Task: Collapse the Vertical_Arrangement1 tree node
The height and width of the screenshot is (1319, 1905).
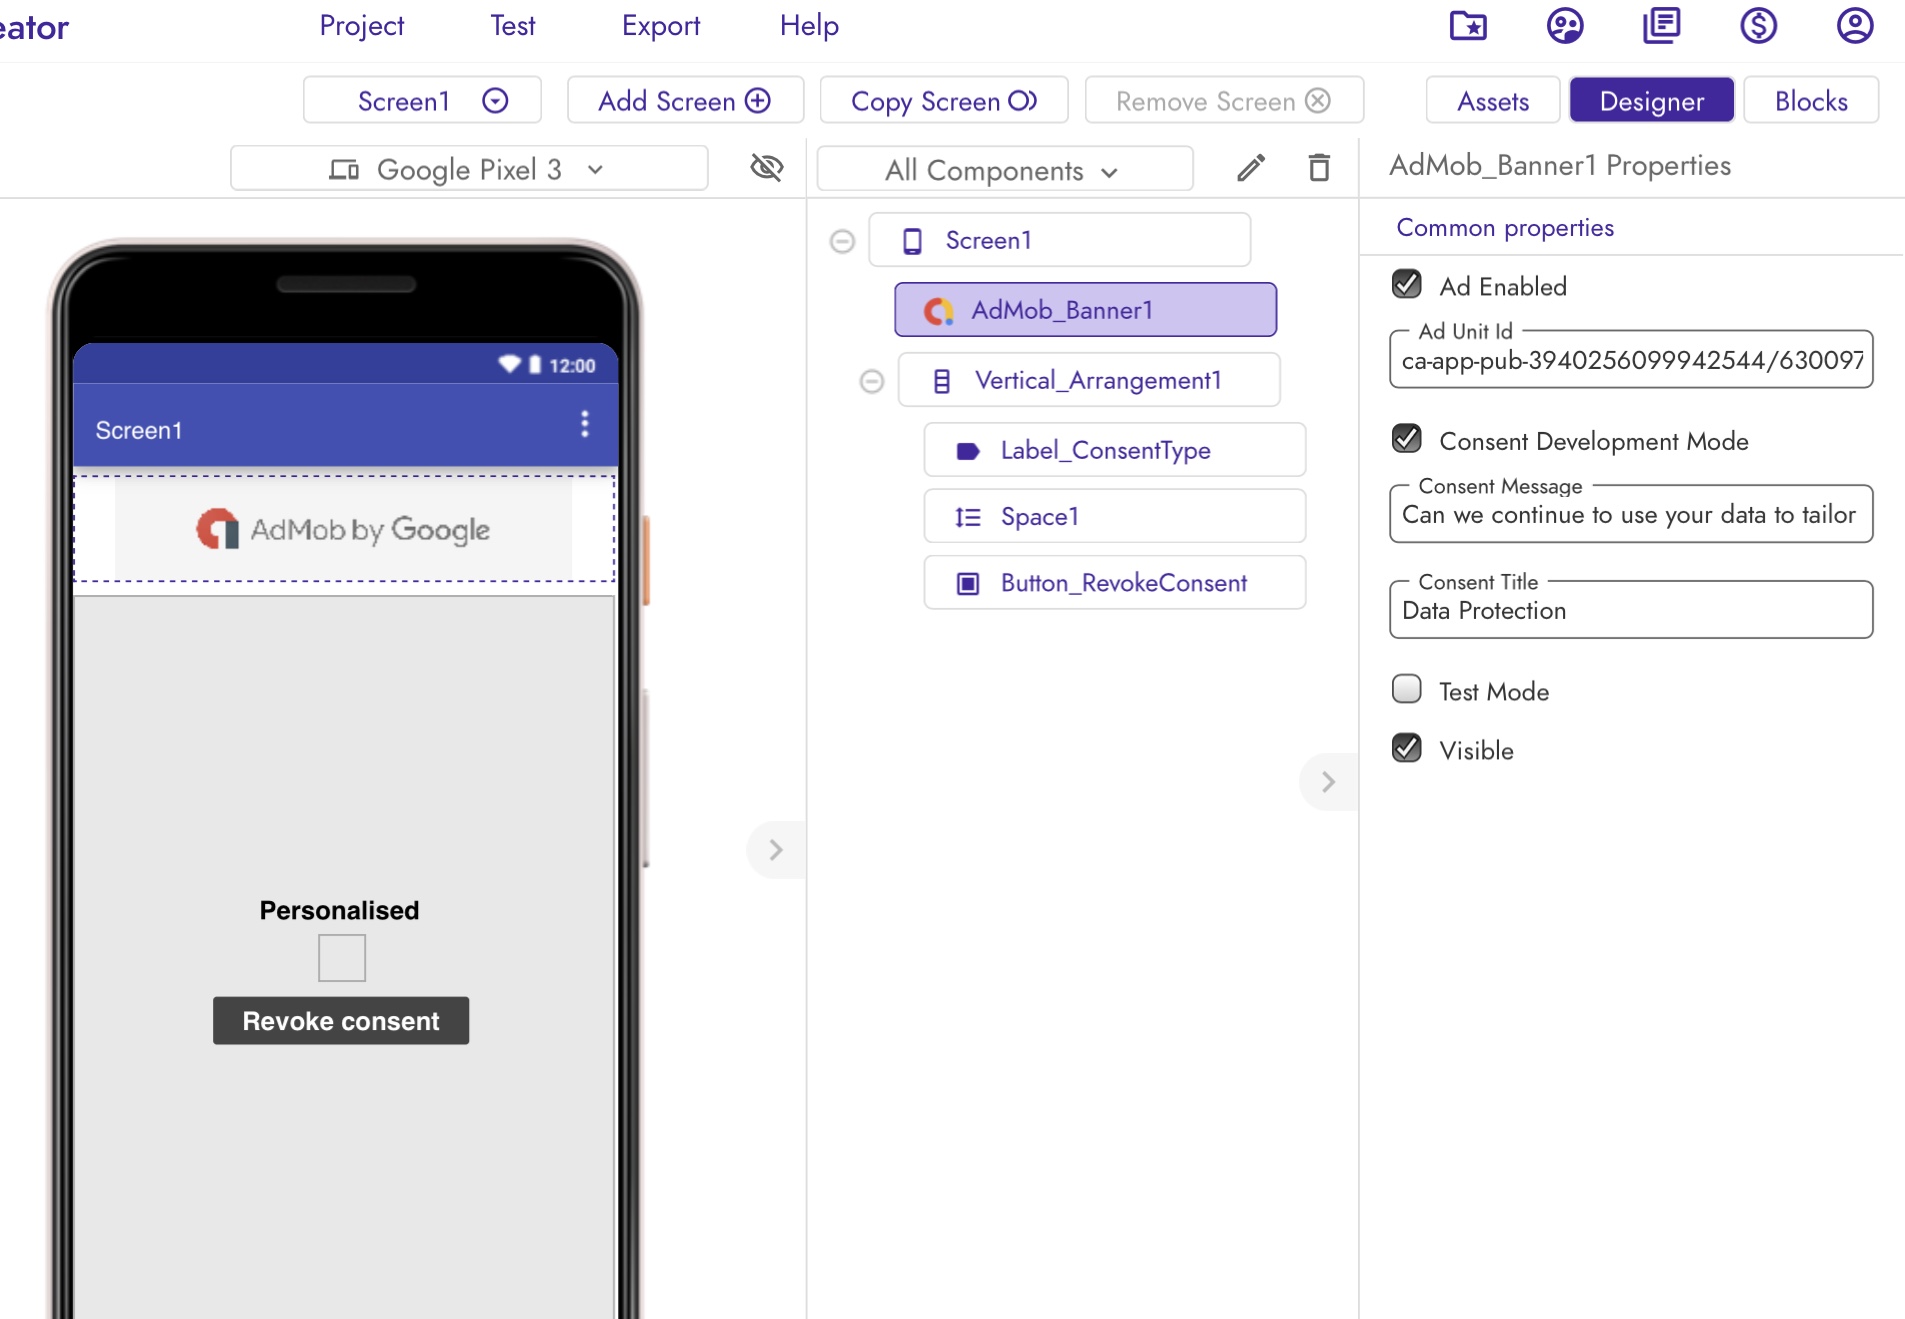Action: coord(872,381)
